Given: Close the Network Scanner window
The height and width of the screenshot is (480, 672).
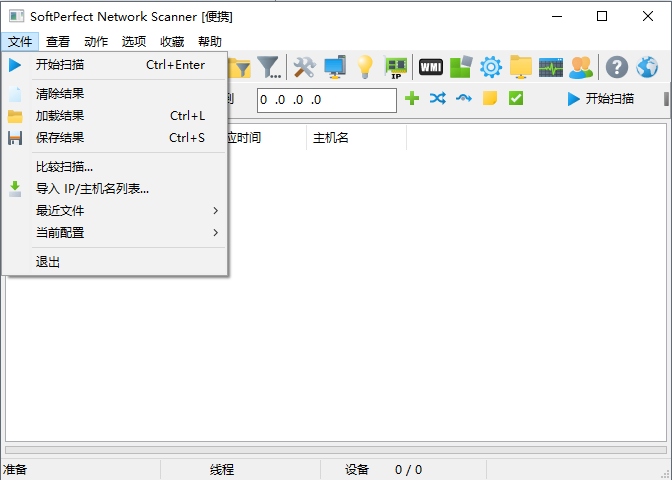Looking at the screenshot, I should [x=648, y=16].
